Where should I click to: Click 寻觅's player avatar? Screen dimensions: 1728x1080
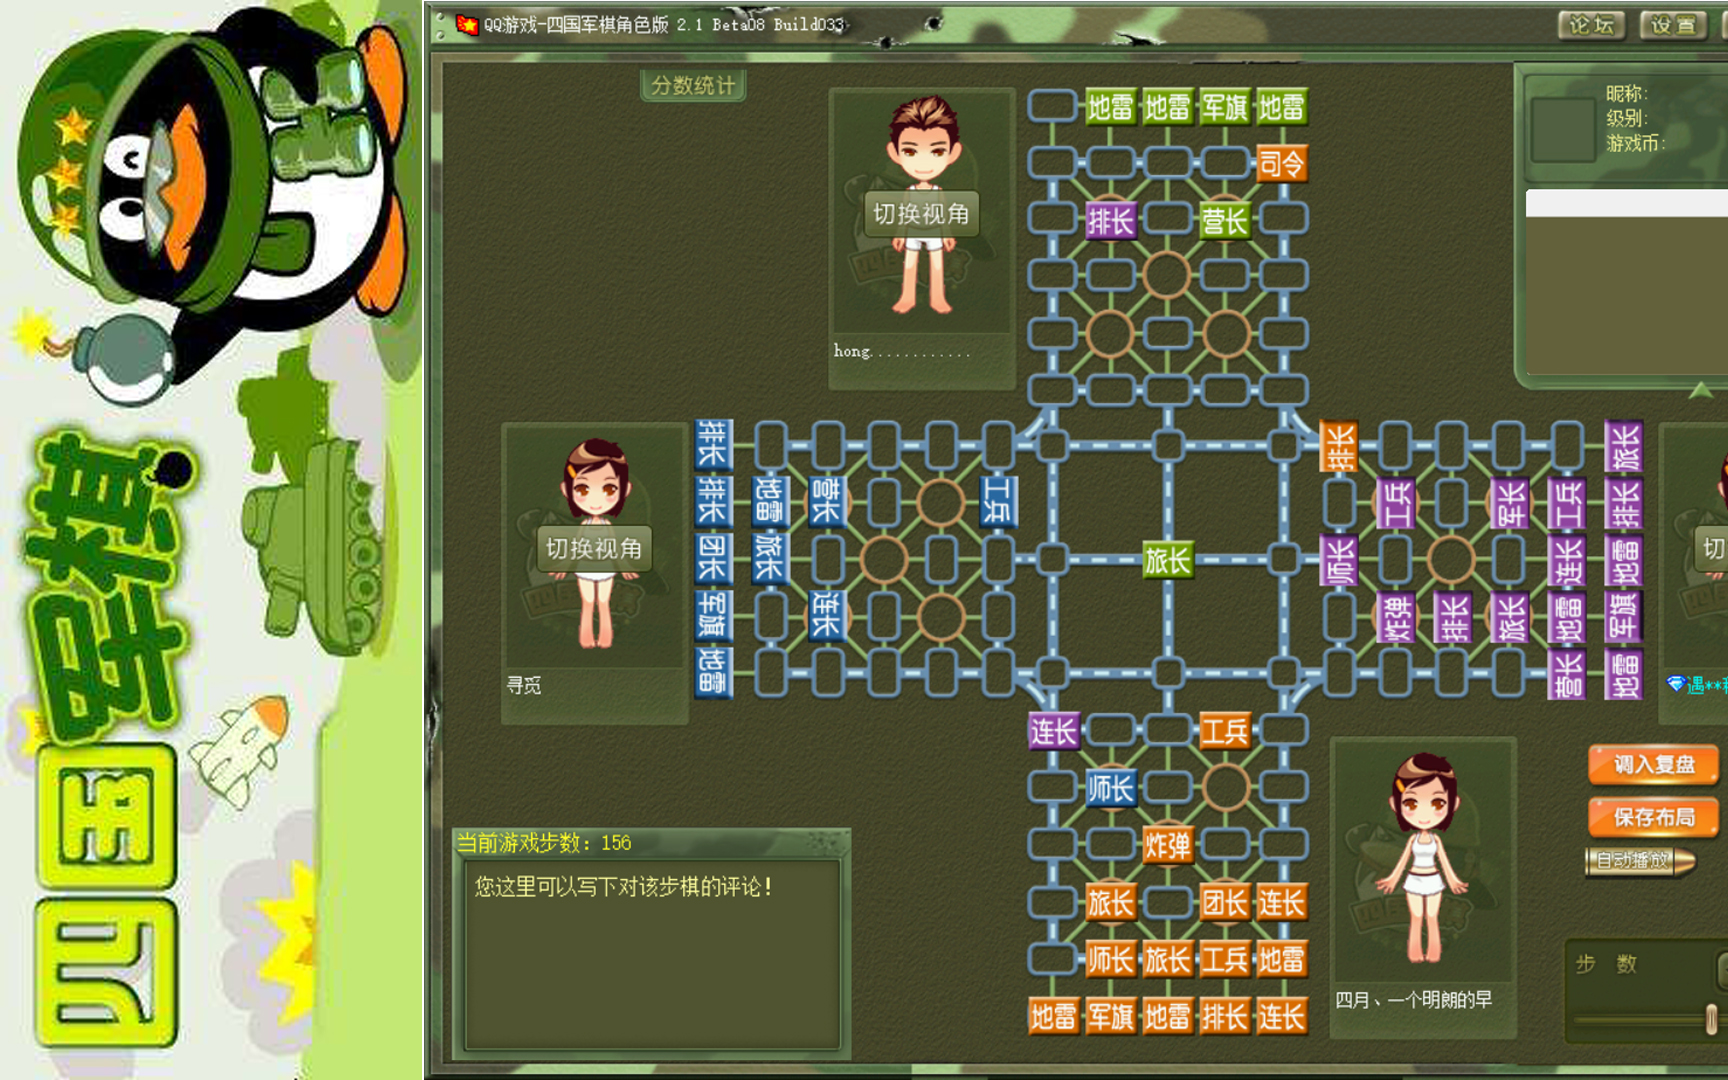click(595, 548)
